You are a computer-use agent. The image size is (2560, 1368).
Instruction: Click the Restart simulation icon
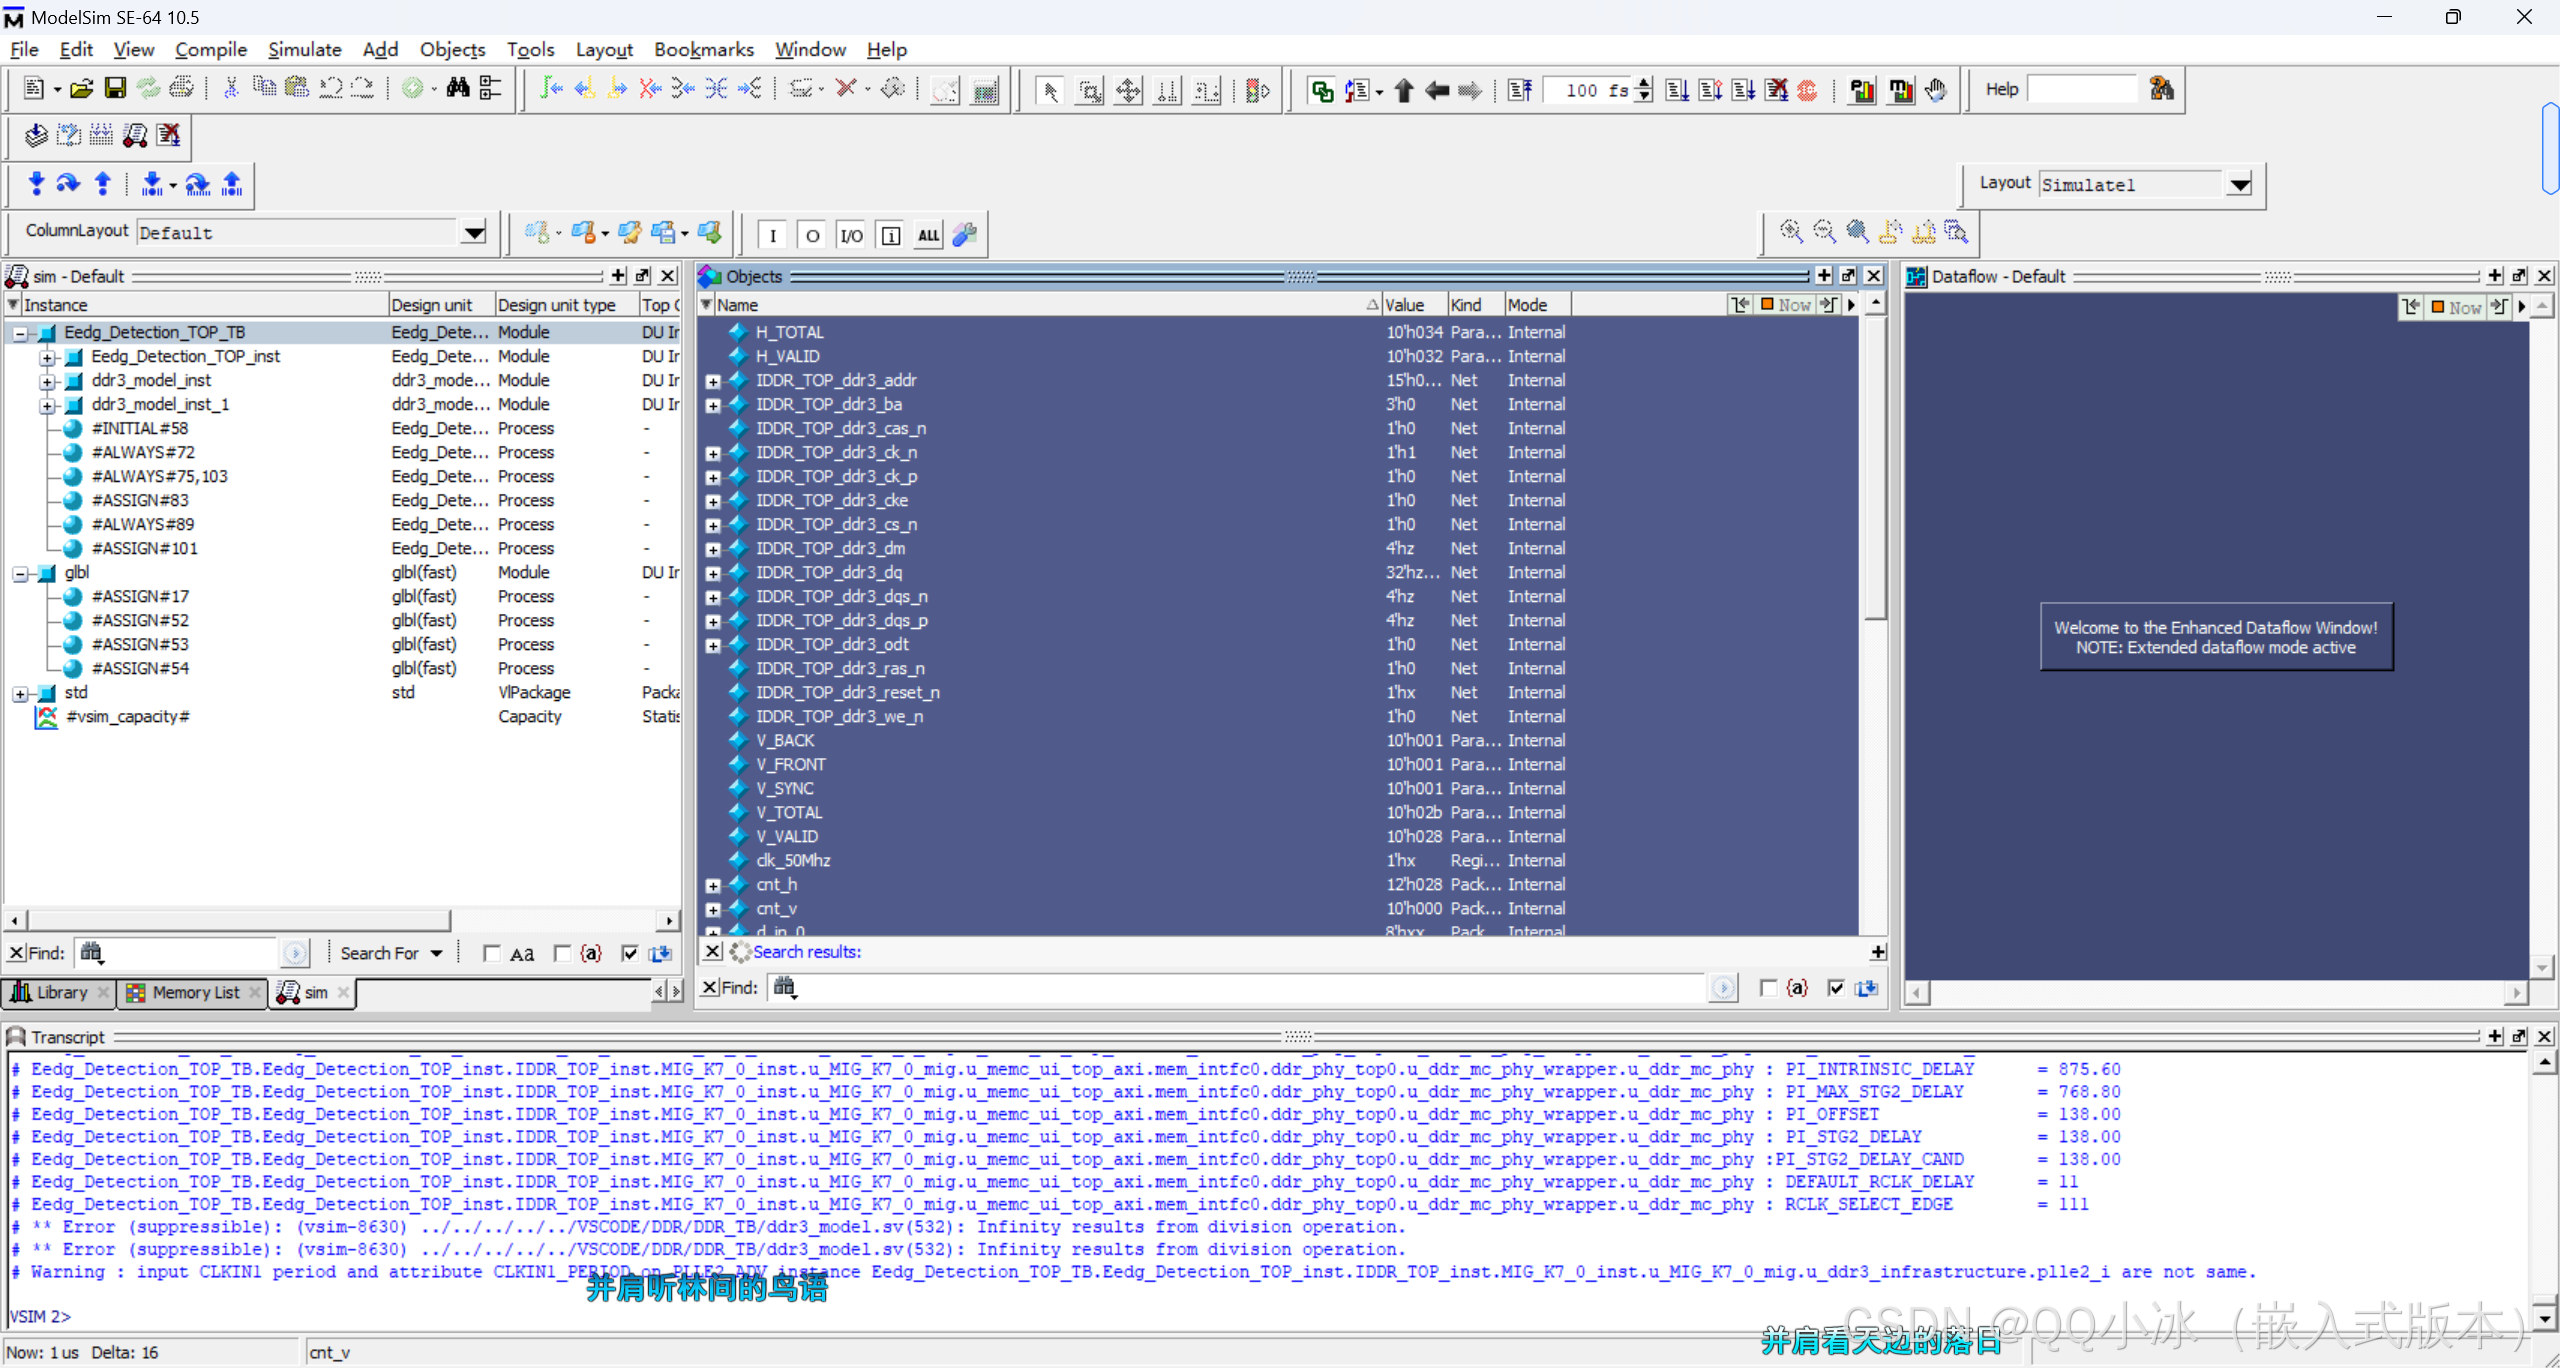[x=1520, y=89]
